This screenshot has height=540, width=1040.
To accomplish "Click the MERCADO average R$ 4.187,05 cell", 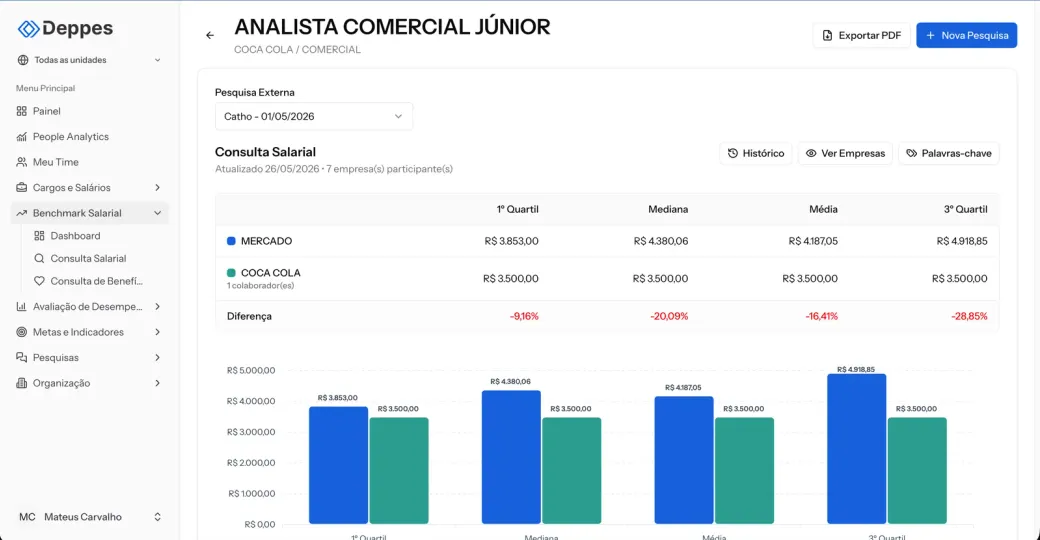I will 813,241.
